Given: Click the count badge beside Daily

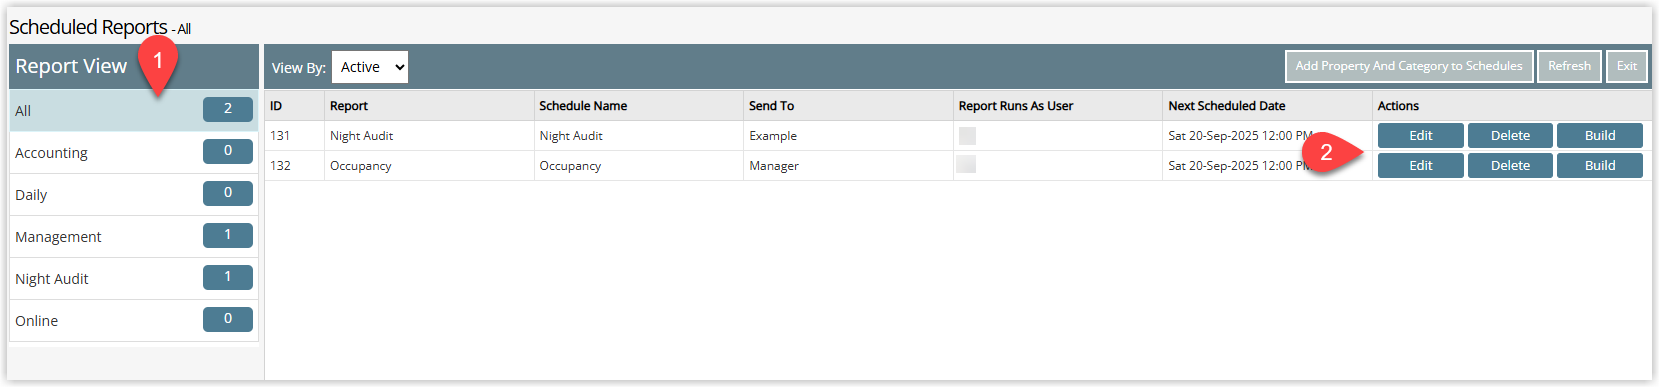Looking at the screenshot, I should (228, 193).
